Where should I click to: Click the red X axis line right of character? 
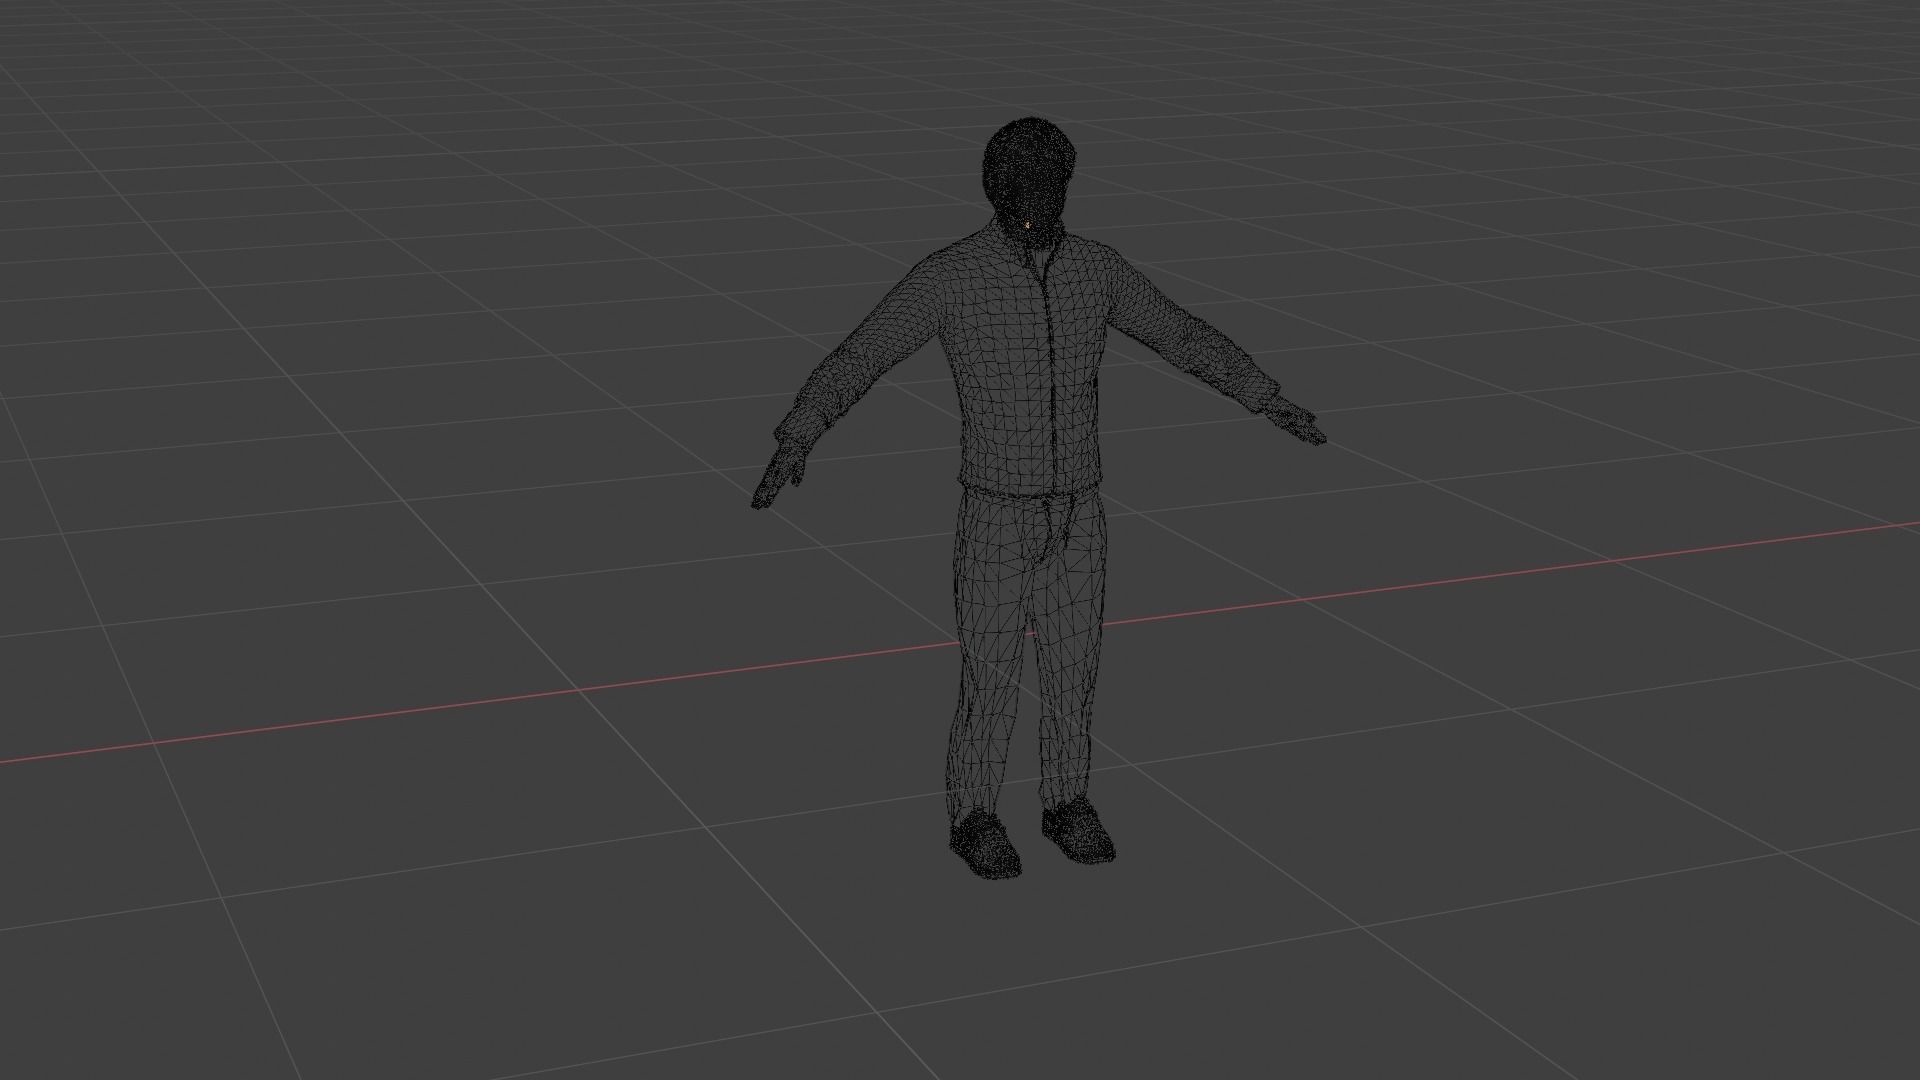coord(1500,575)
